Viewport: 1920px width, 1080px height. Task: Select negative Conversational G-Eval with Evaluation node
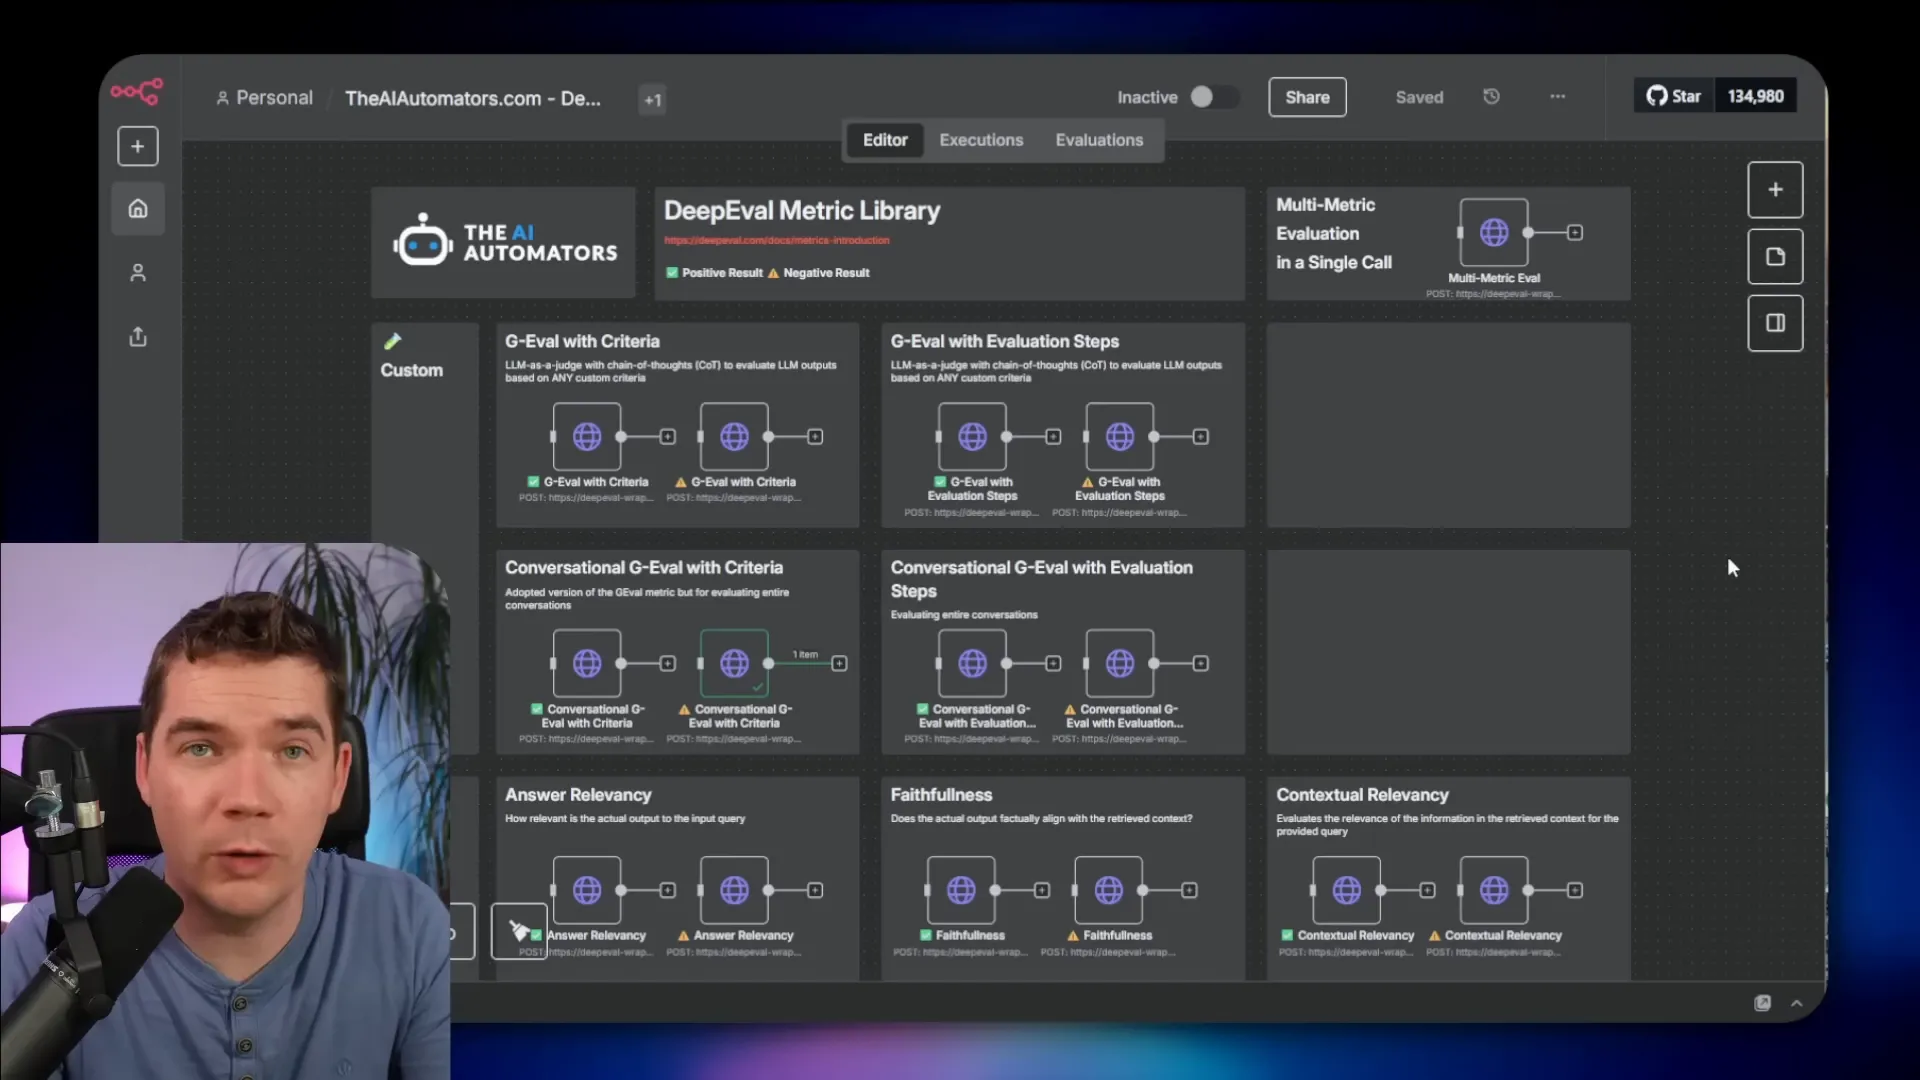click(x=1120, y=663)
